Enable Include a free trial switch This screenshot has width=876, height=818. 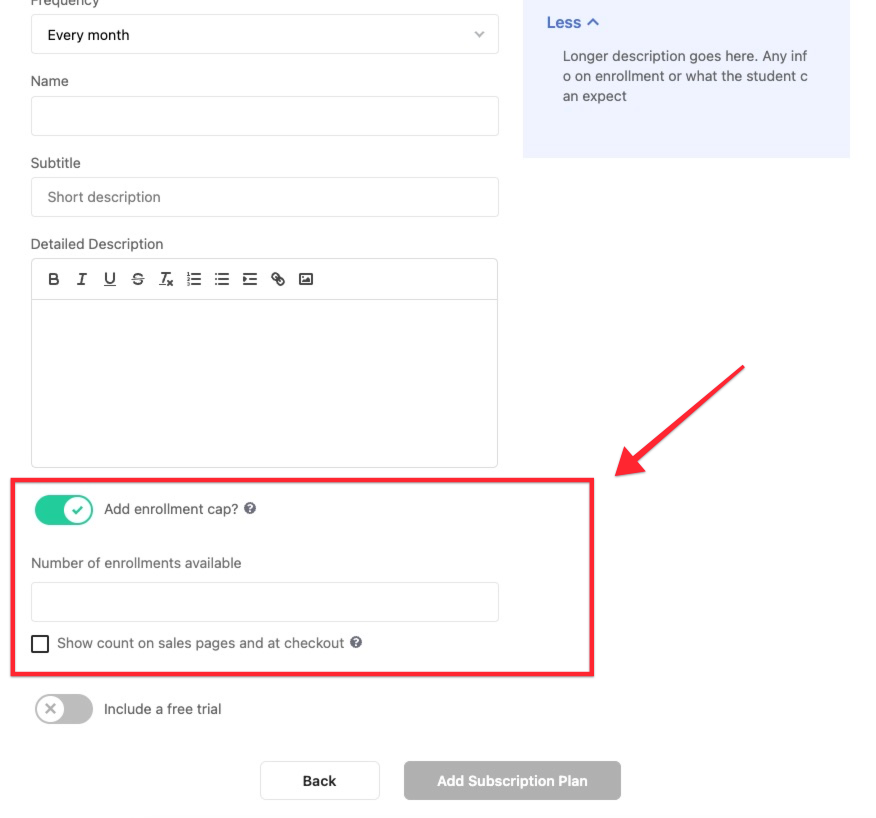(x=64, y=708)
